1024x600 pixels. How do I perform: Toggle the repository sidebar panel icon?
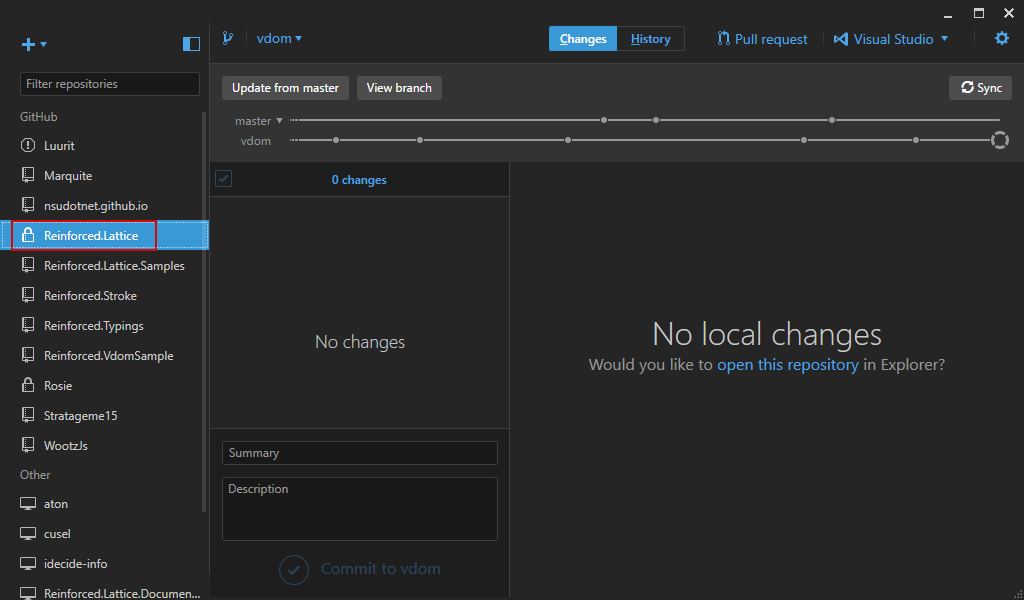[x=191, y=44]
